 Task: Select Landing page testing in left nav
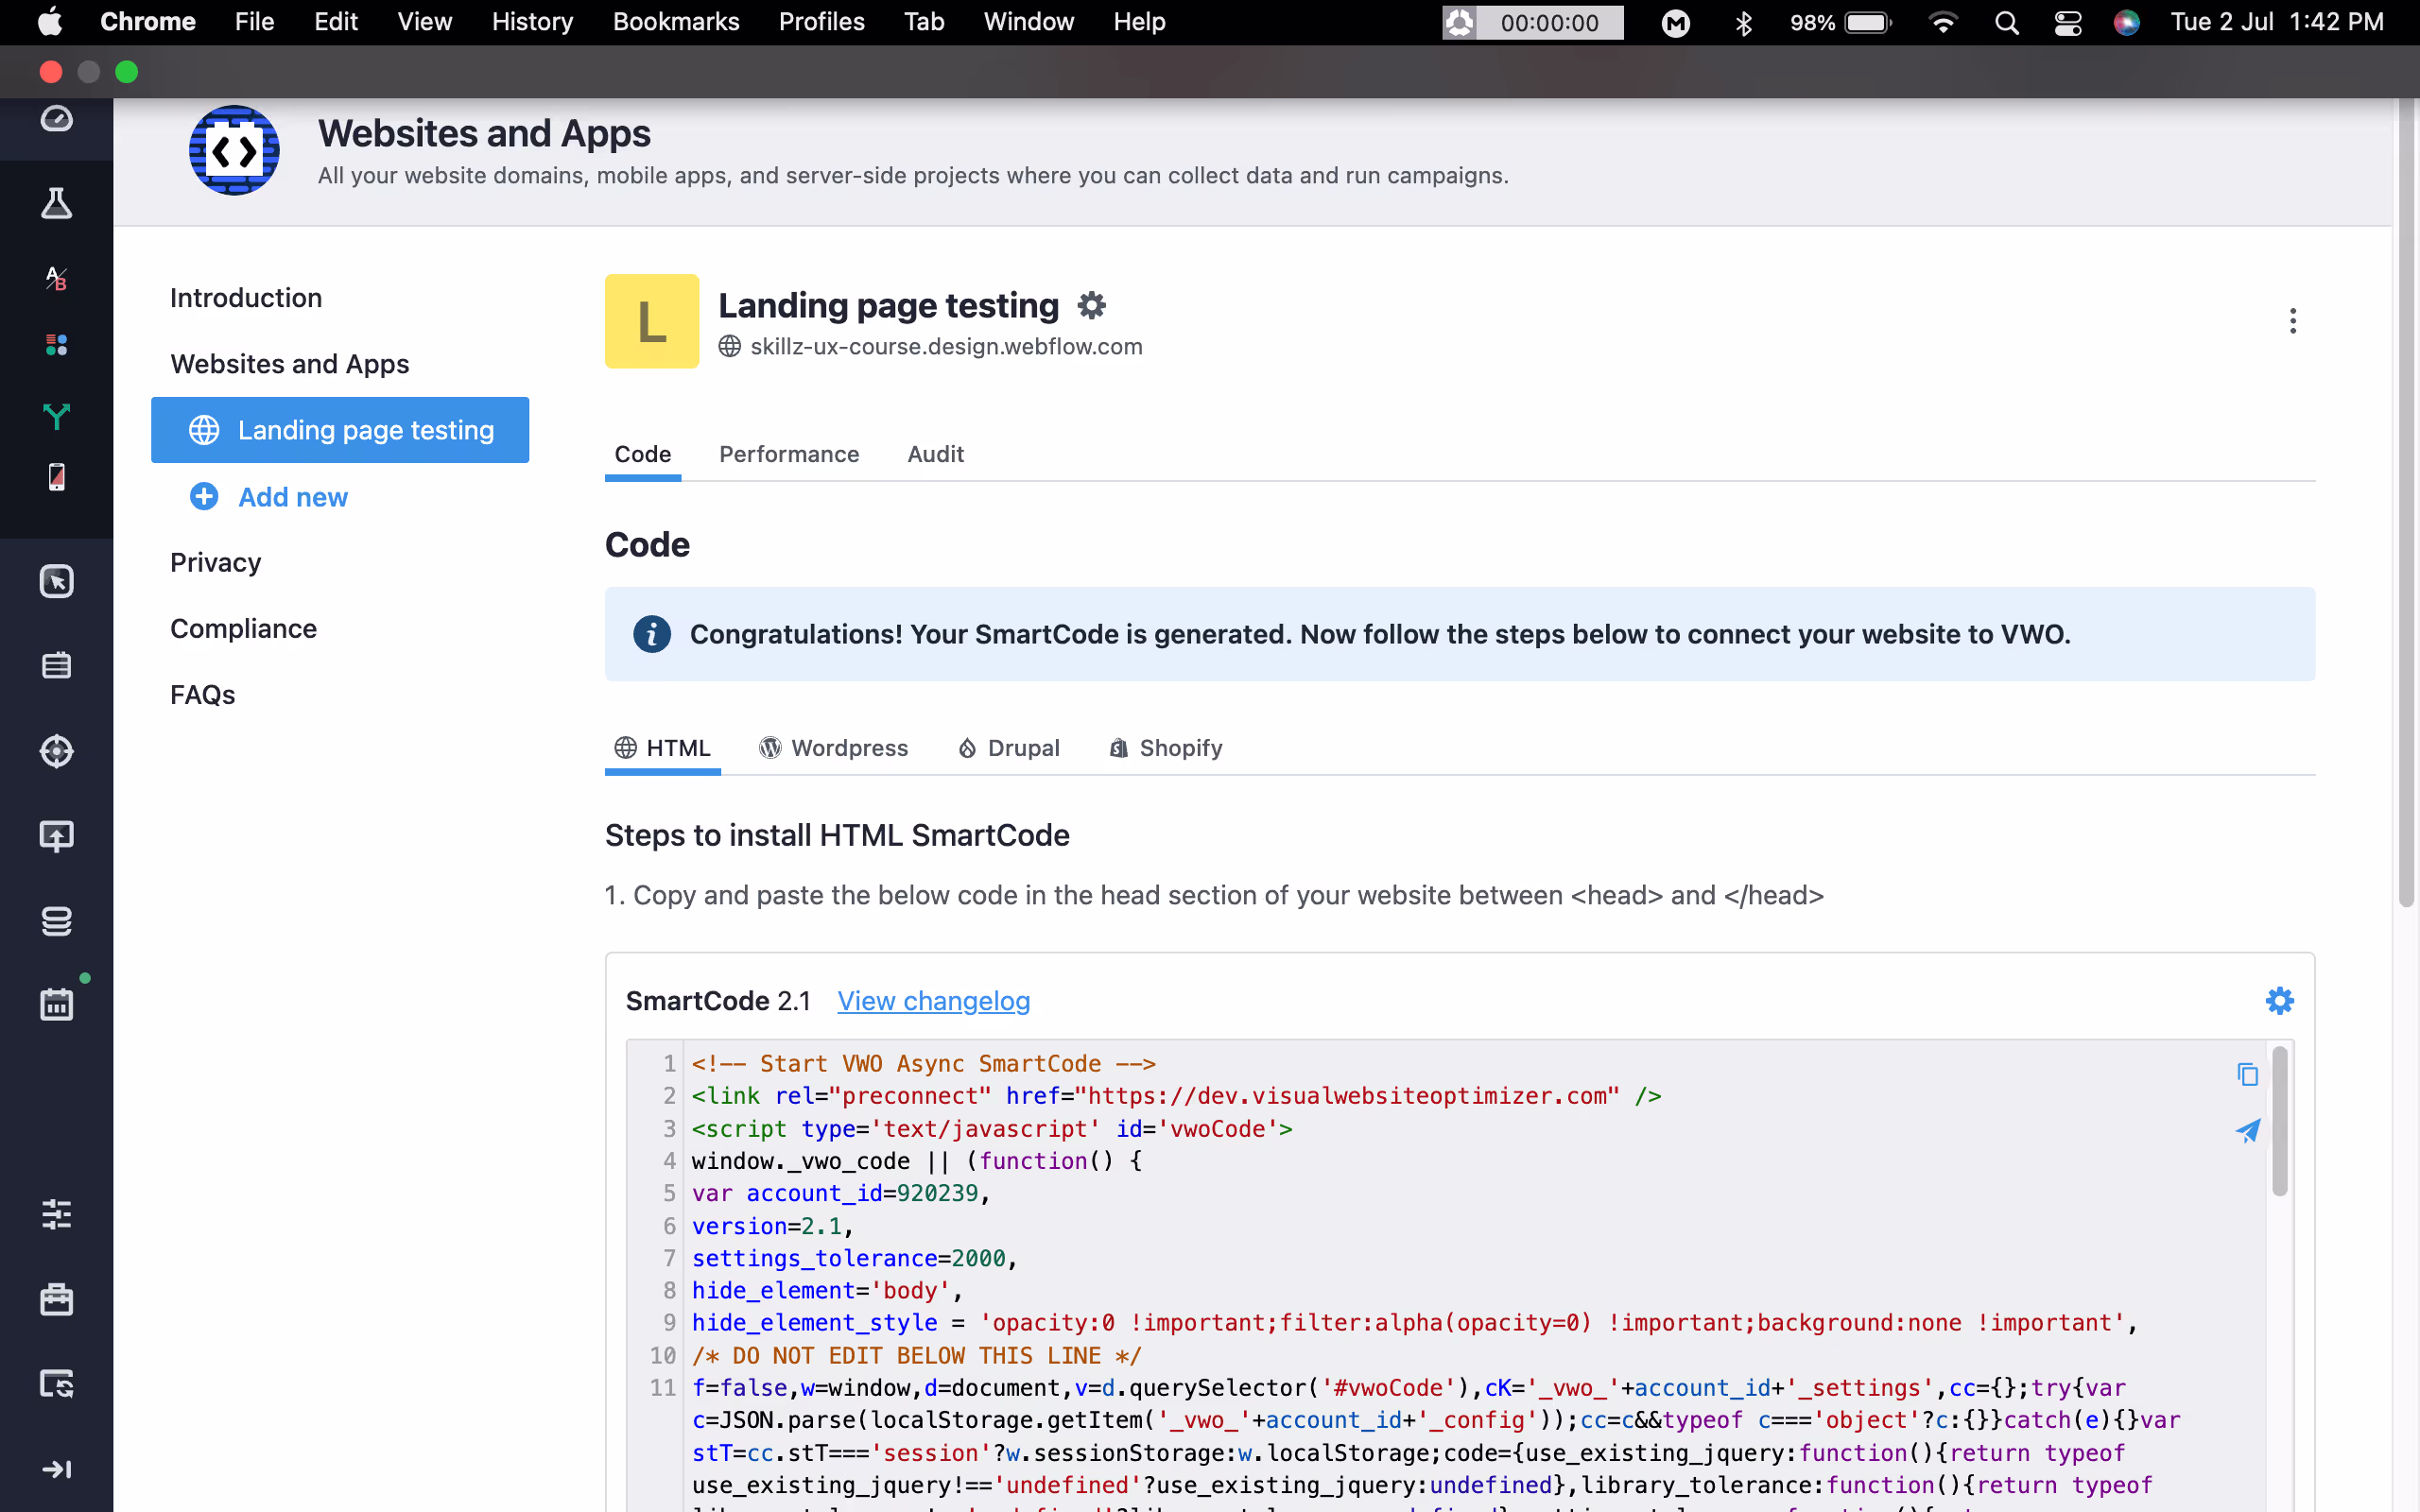pyautogui.click(x=340, y=430)
